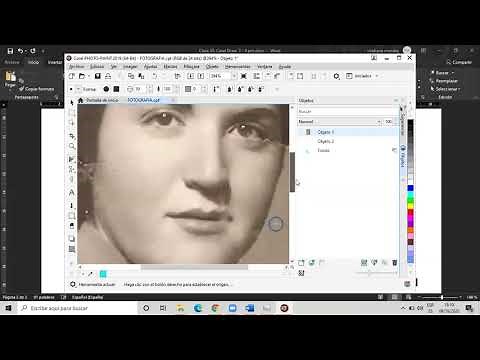The height and width of the screenshot is (360, 480).
Task: Open the Word Insertar ribbon tab
Action: 54,62
